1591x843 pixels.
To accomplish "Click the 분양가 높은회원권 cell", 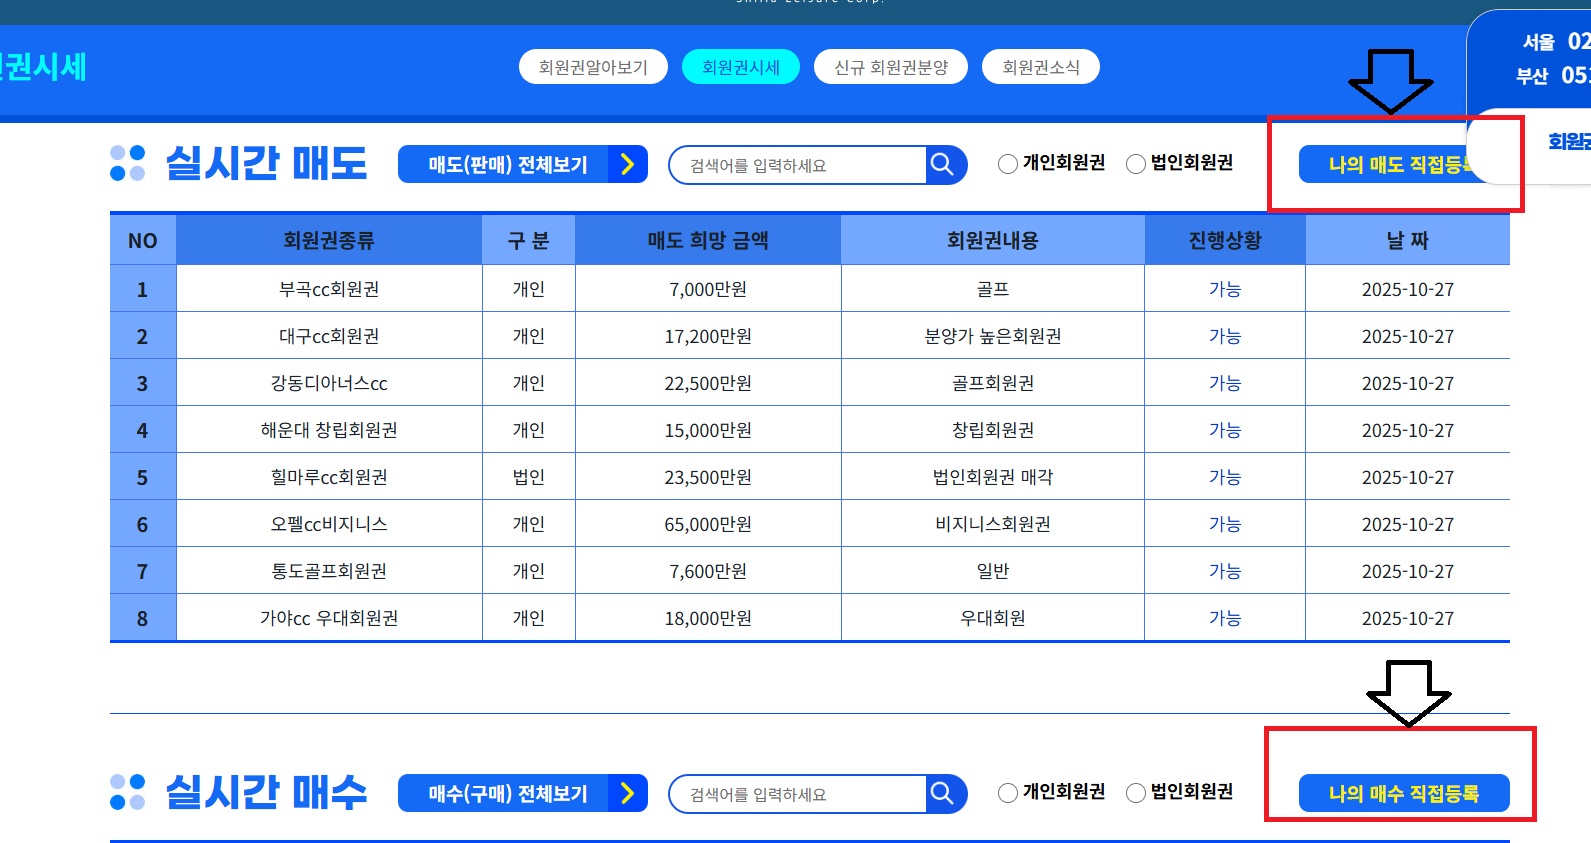I will point(993,336).
